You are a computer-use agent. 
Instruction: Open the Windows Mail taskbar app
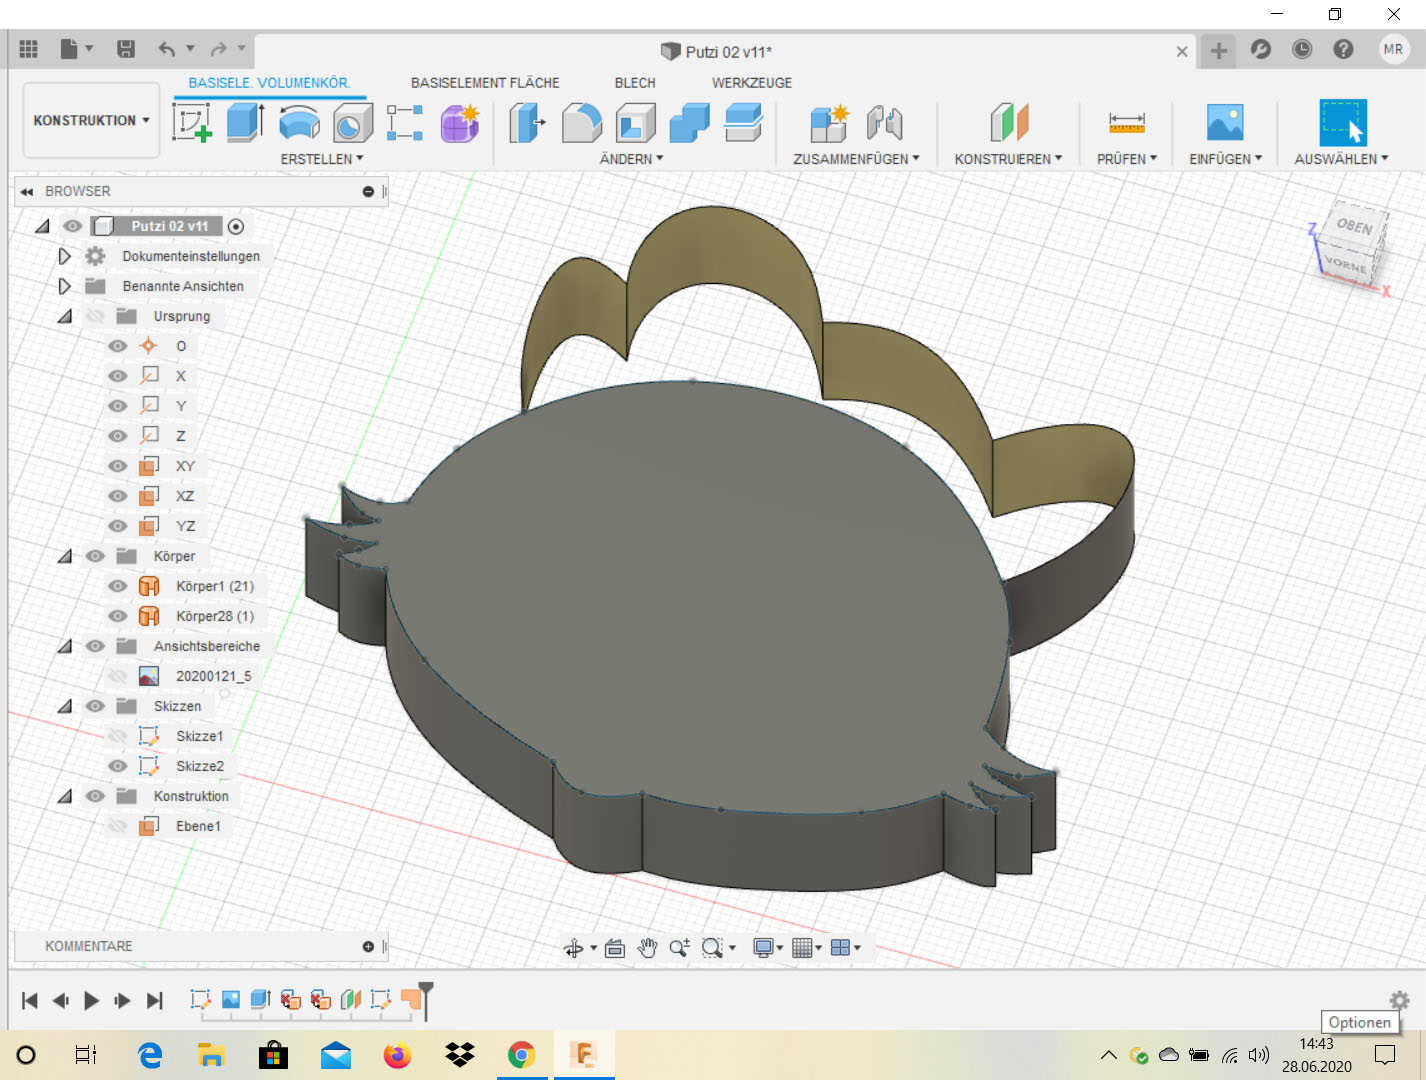335,1055
